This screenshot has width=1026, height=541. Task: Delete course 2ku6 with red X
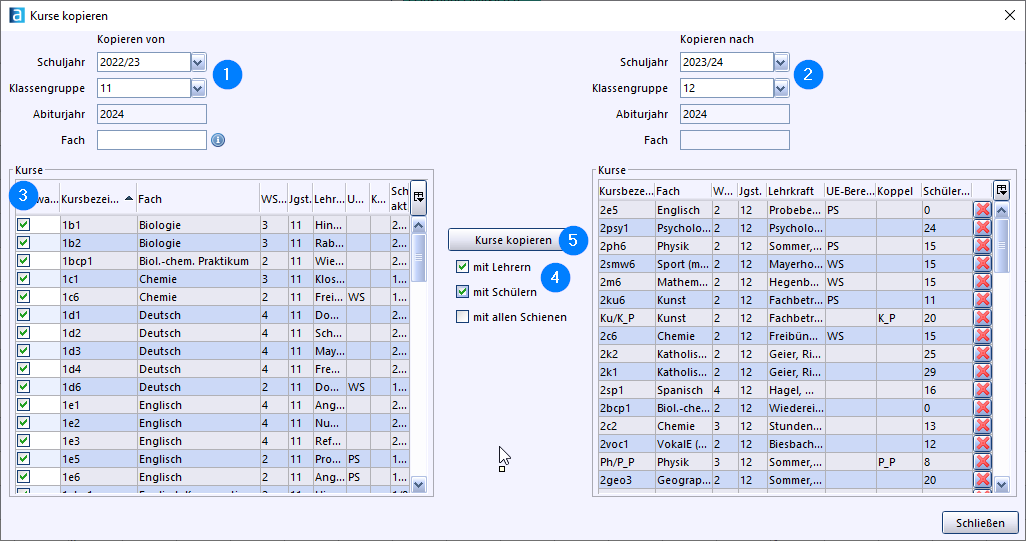point(982,300)
